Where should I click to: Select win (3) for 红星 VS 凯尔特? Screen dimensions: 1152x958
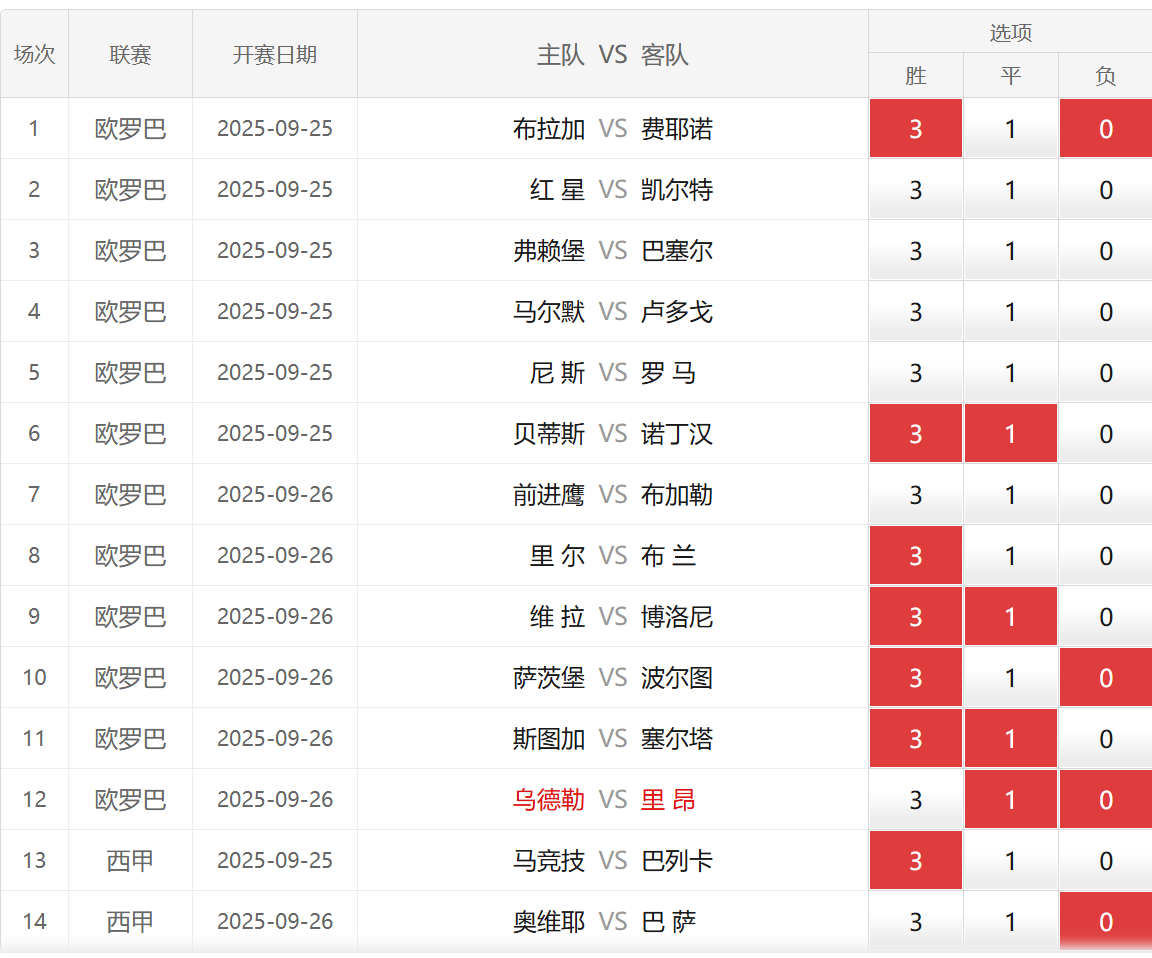click(x=915, y=190)
